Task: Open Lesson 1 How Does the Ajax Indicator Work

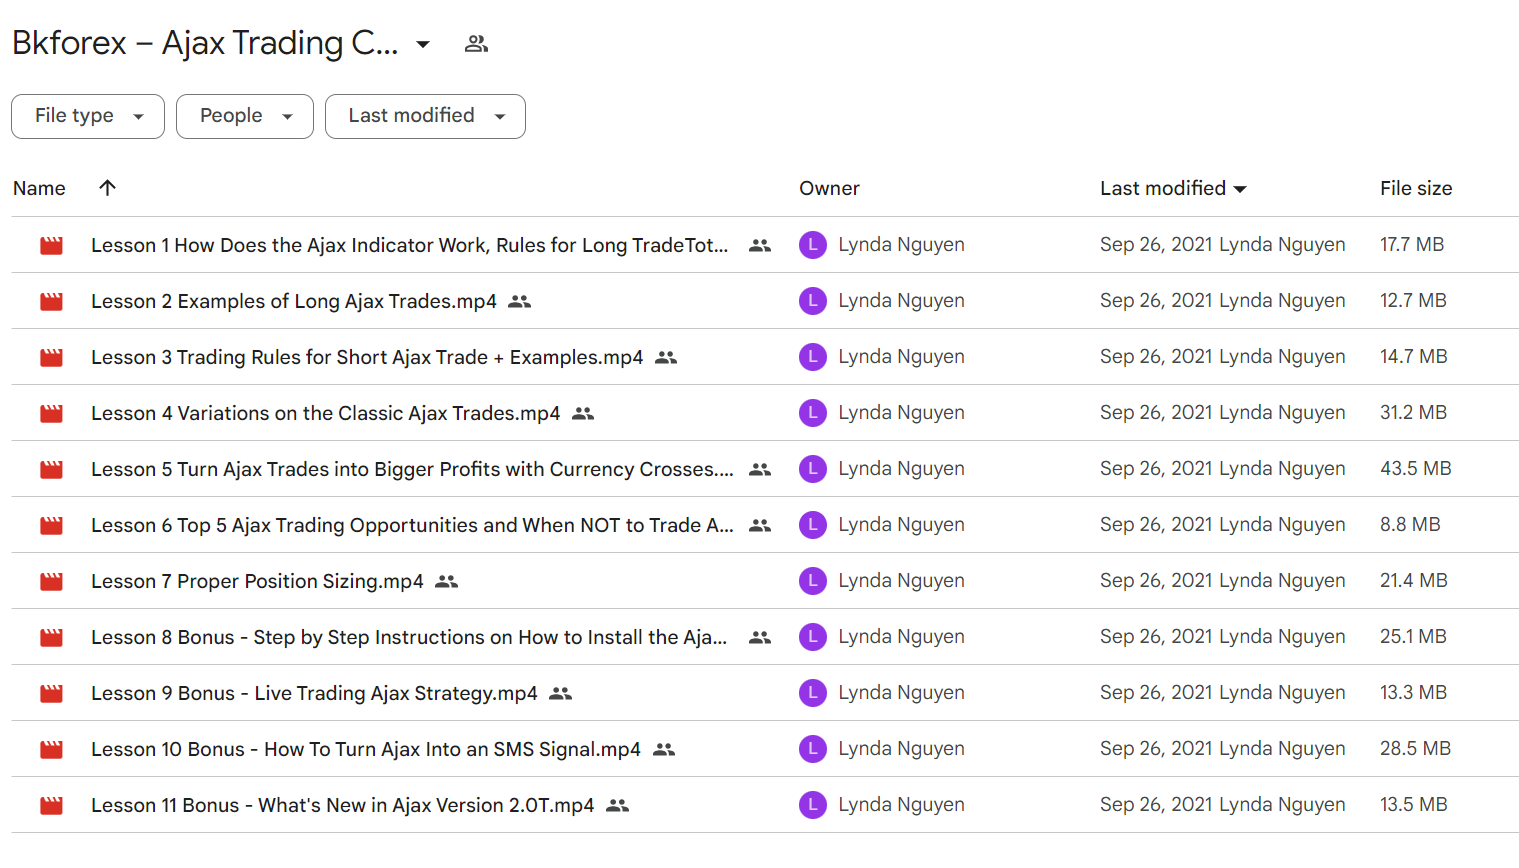Action: pyautogui.click(x=409, y=245)
